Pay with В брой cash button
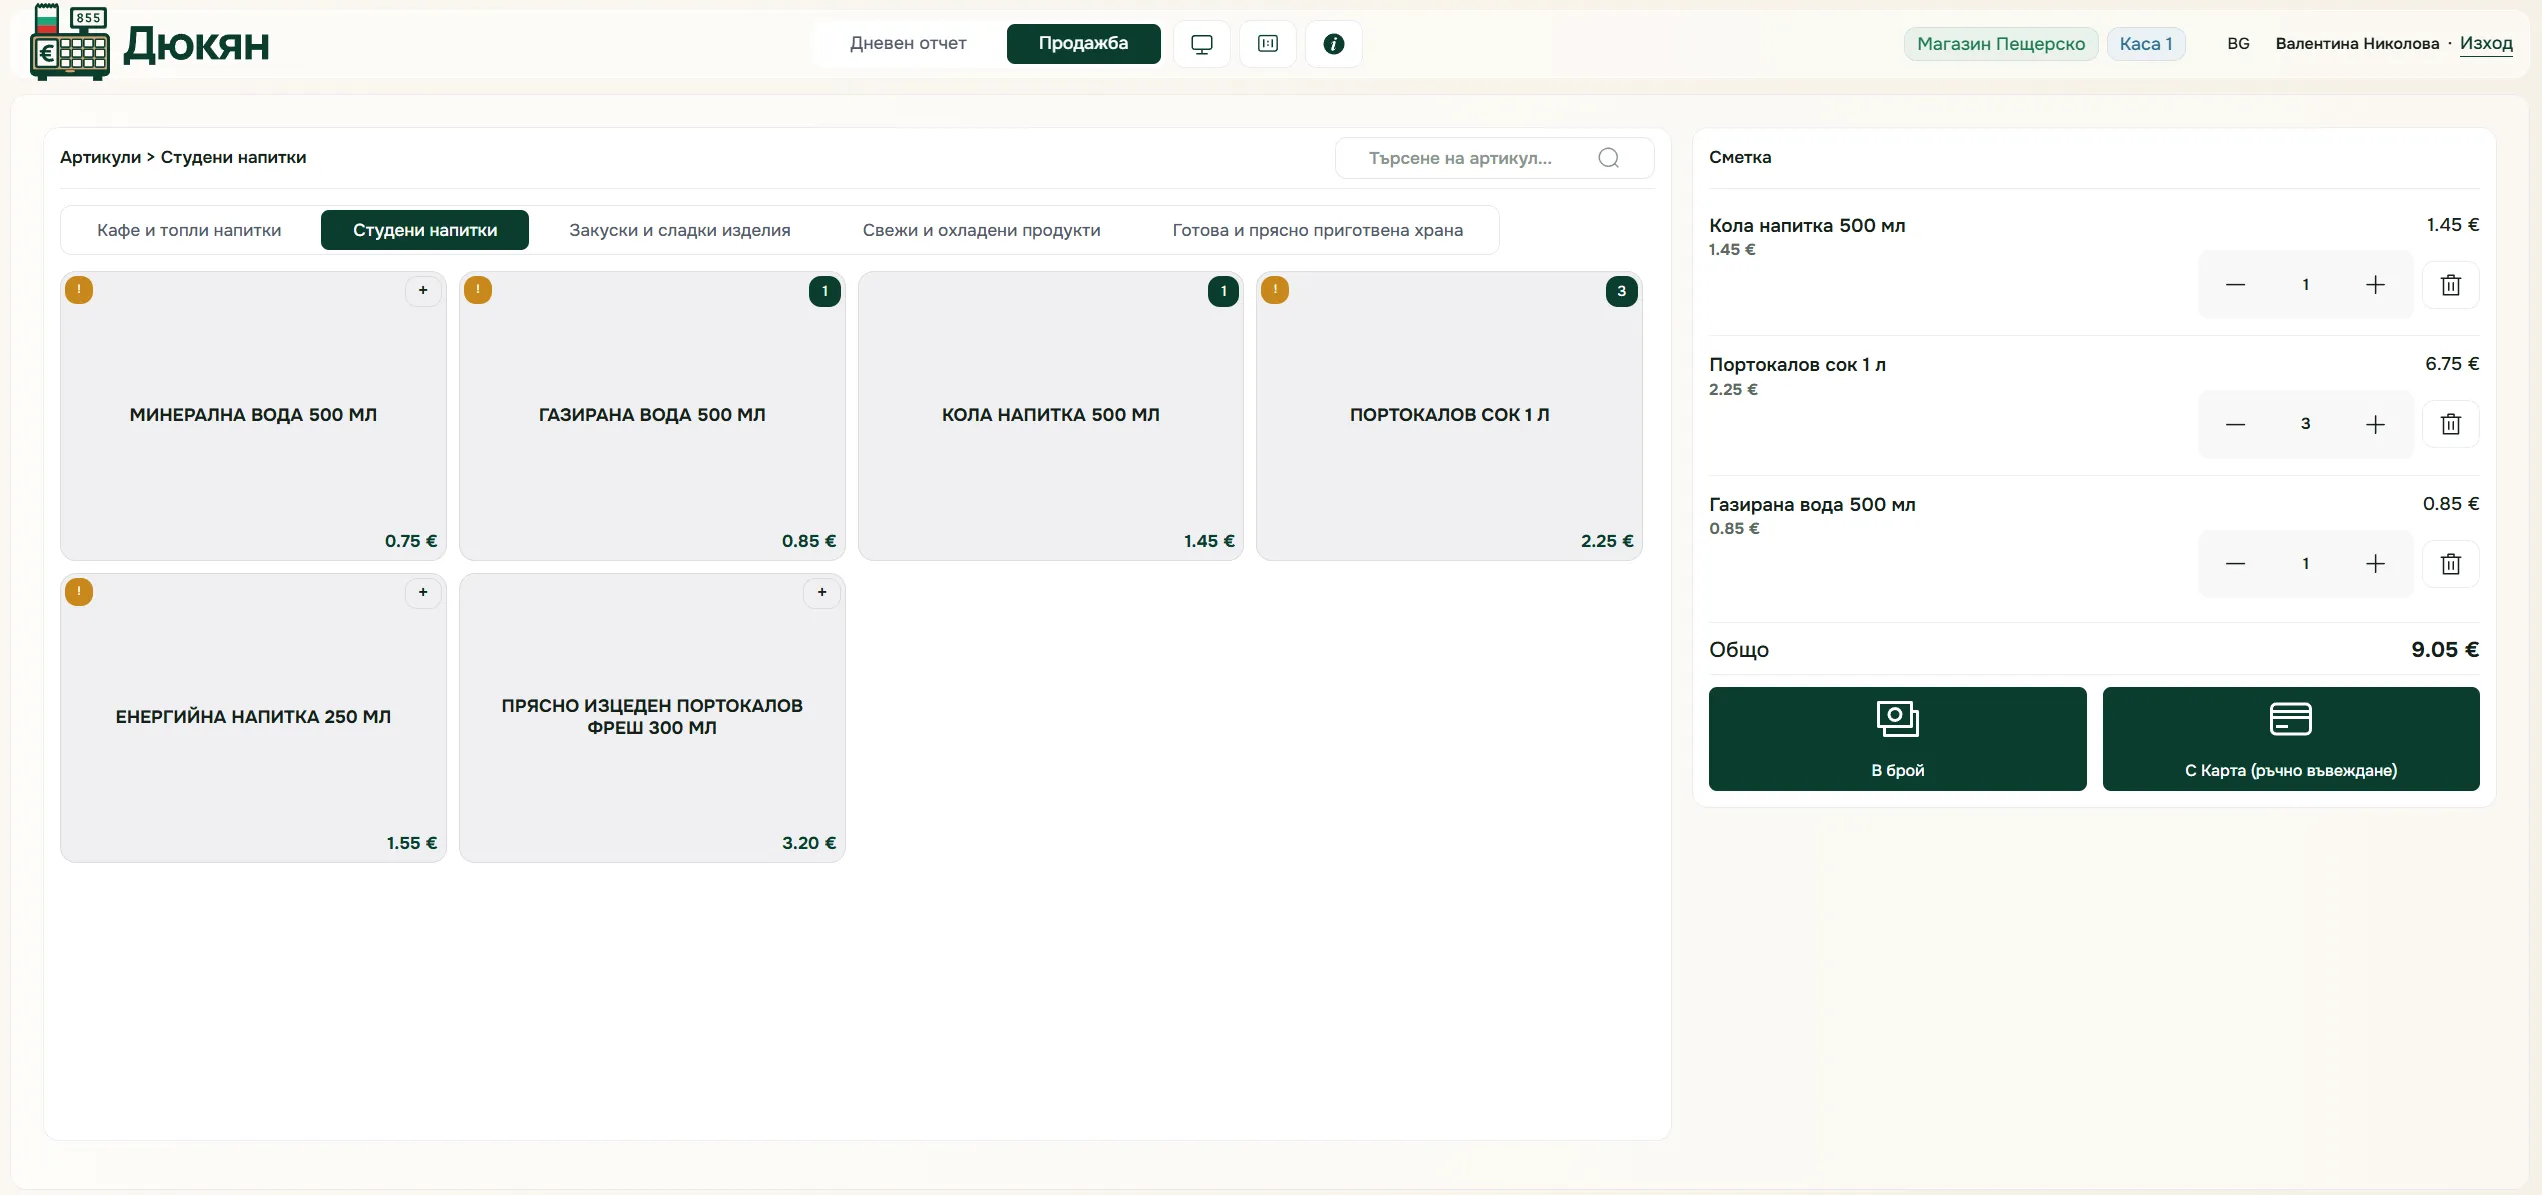Image resolution: width=2542 pixels, height=1195 pixels. [x=1897, y=739]
